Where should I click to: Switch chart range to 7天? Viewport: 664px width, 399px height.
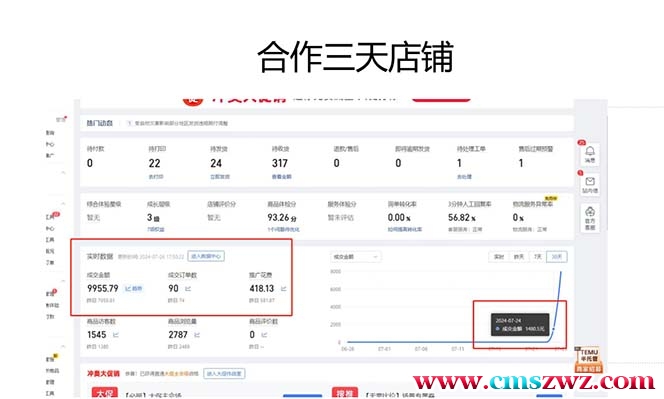tap(537, 257)
